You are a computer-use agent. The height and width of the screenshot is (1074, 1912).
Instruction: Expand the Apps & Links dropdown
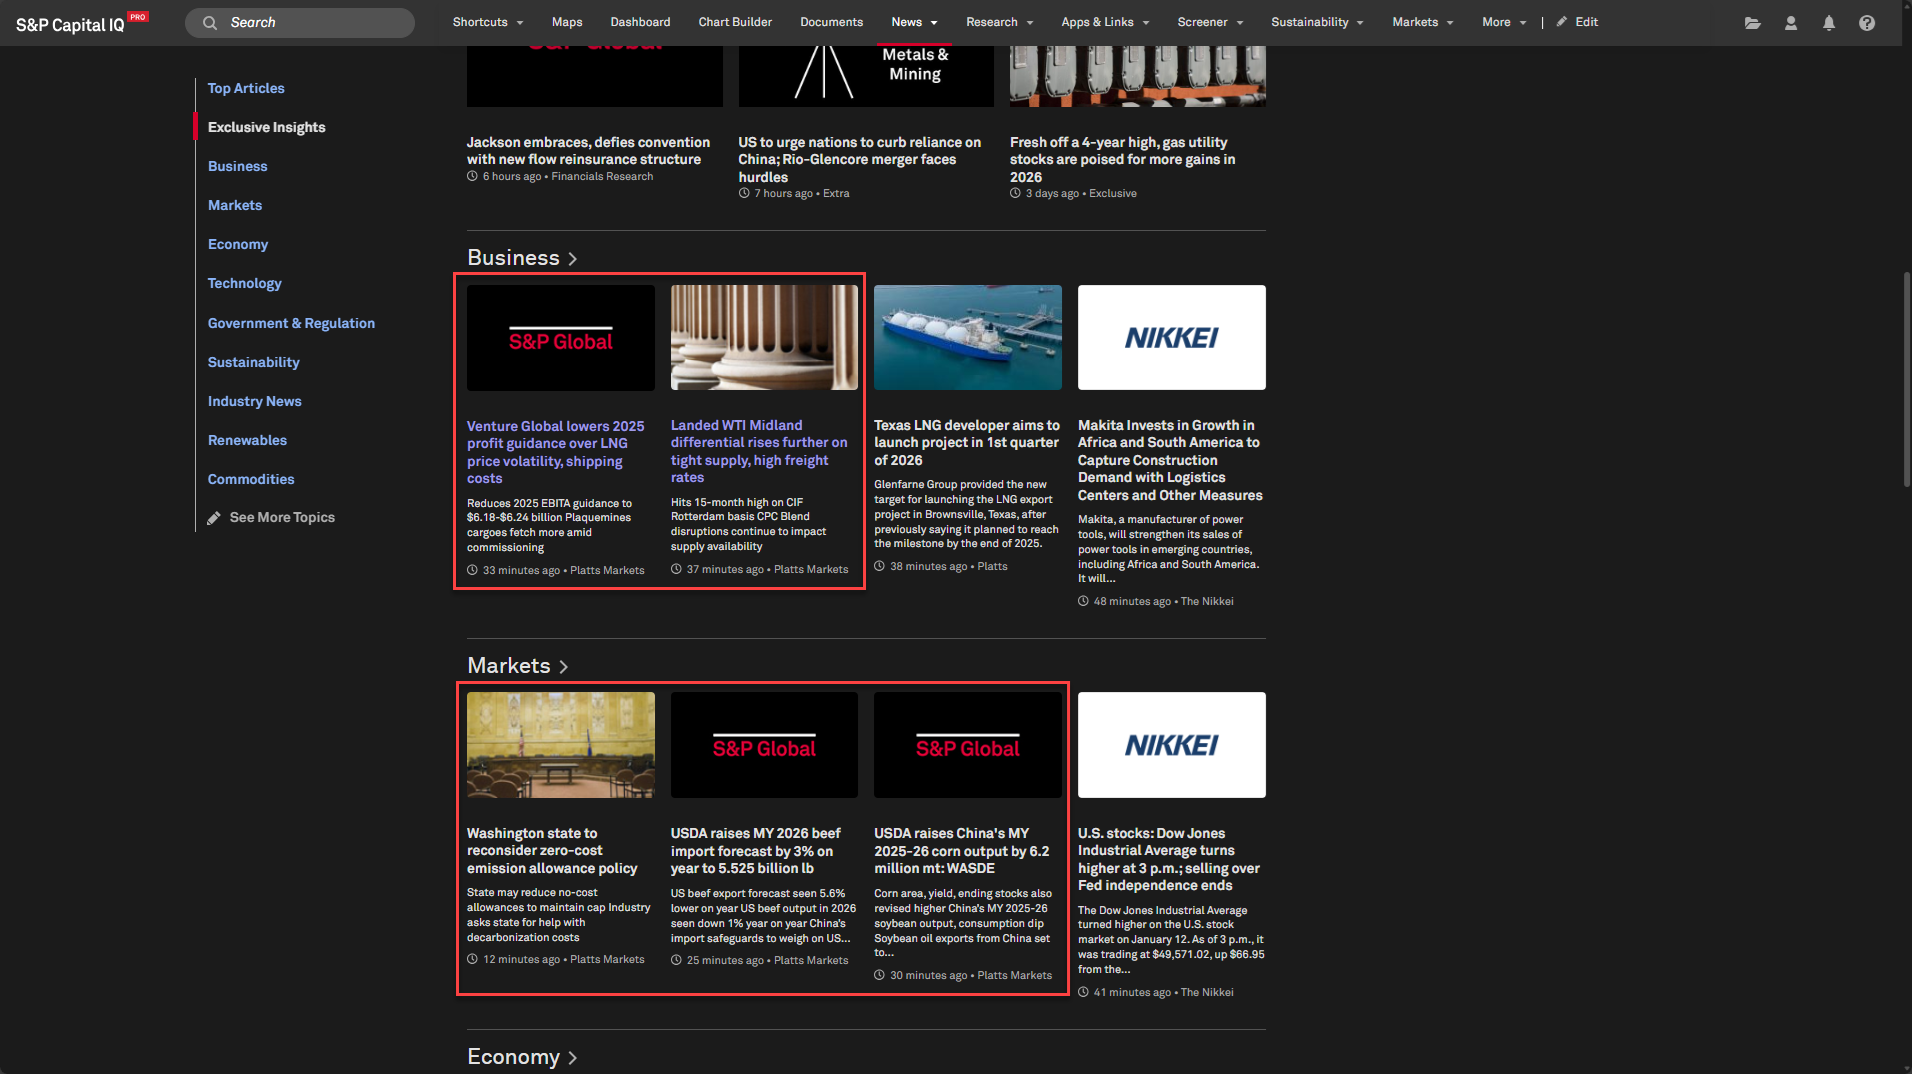[1105, 22]
